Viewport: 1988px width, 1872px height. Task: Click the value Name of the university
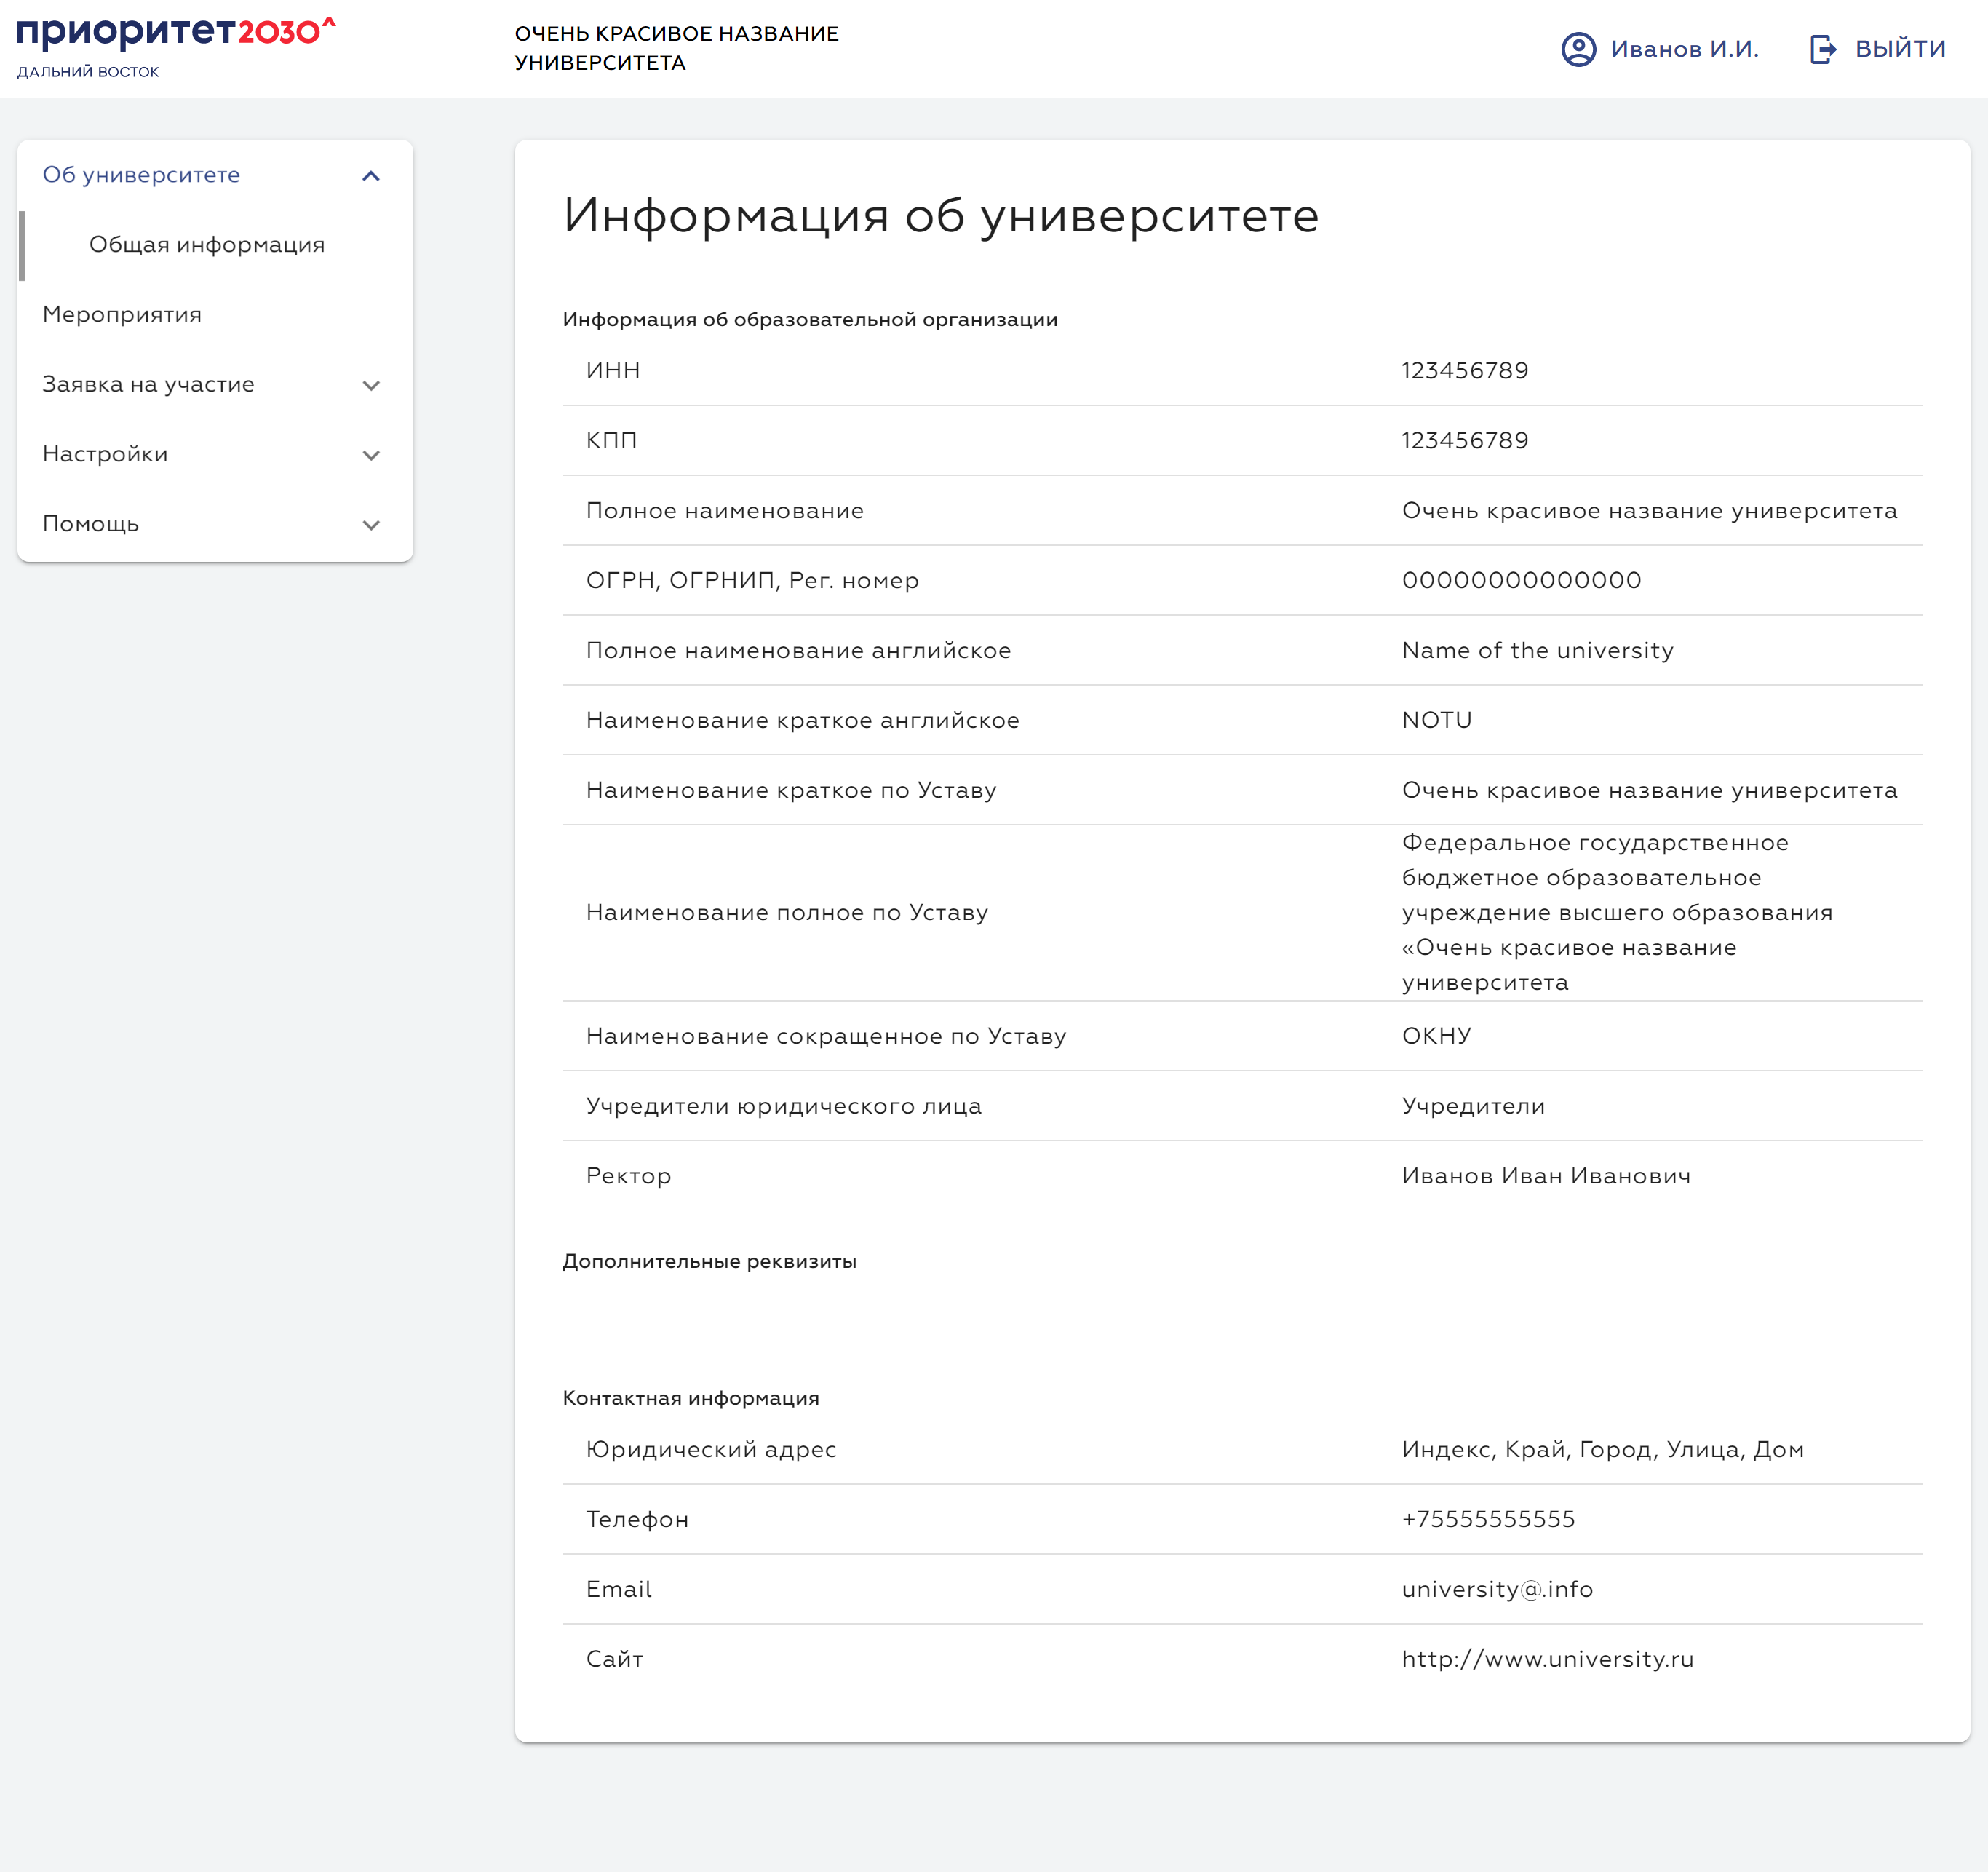click(1537, 650)
